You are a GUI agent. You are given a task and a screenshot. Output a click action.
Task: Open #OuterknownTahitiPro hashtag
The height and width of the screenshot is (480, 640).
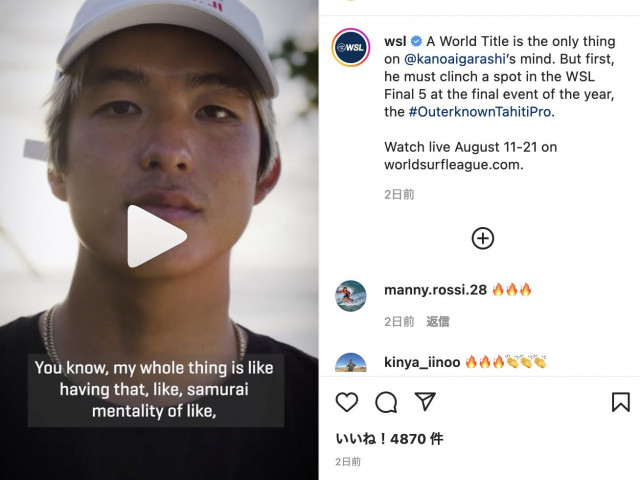coord(480,112)
